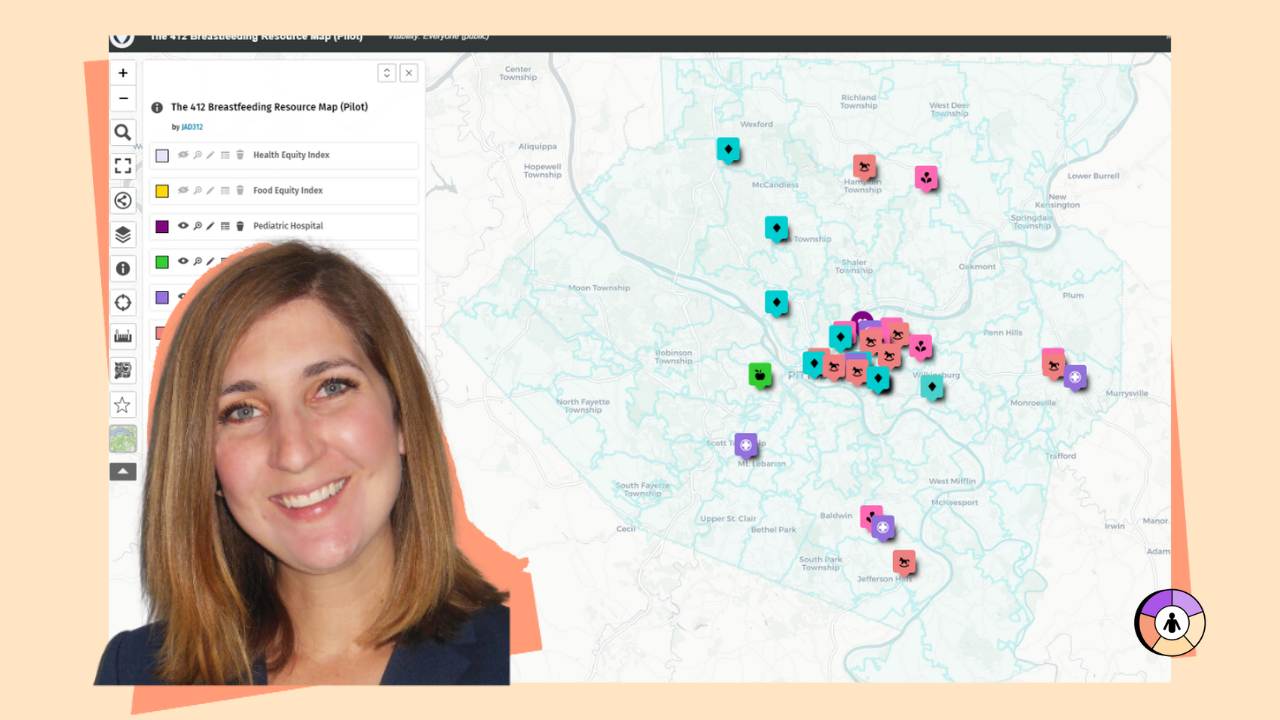Center map on my location crosshair

click(123, 302)
